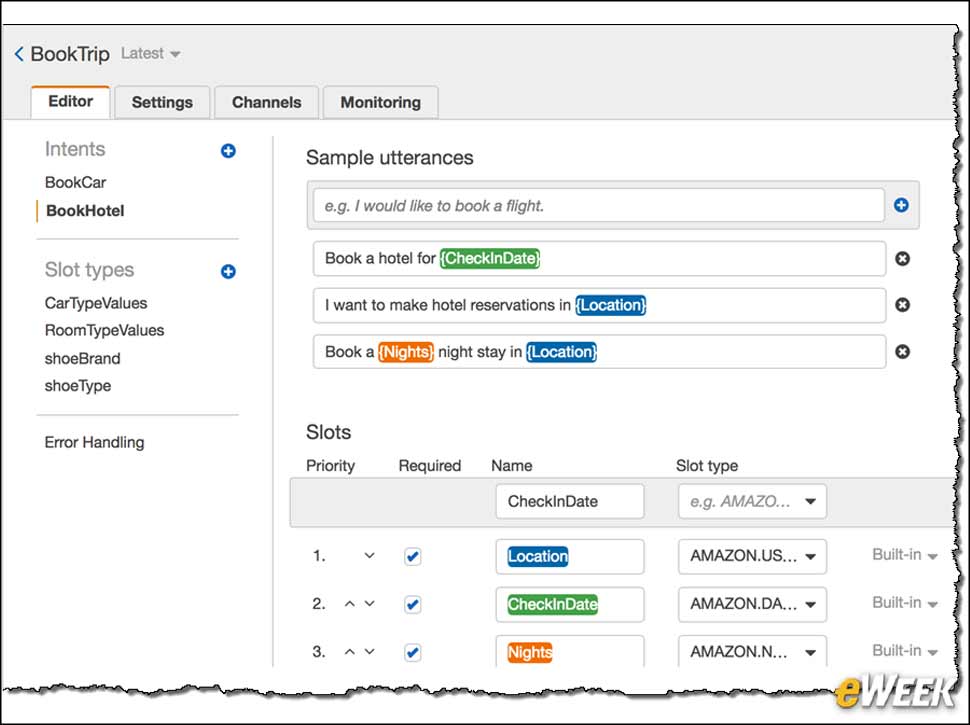Expand Built-in dropdown for Location row
This screenshot has width=970, height=725.
(904, 555)
